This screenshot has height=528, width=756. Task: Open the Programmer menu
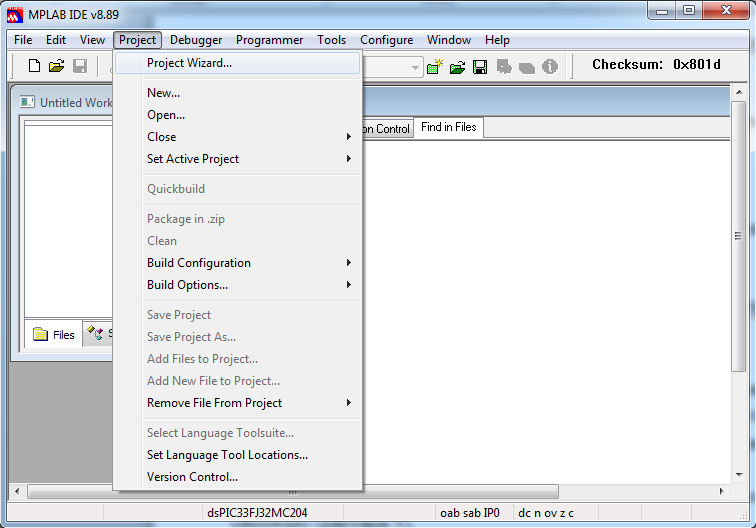270,40
